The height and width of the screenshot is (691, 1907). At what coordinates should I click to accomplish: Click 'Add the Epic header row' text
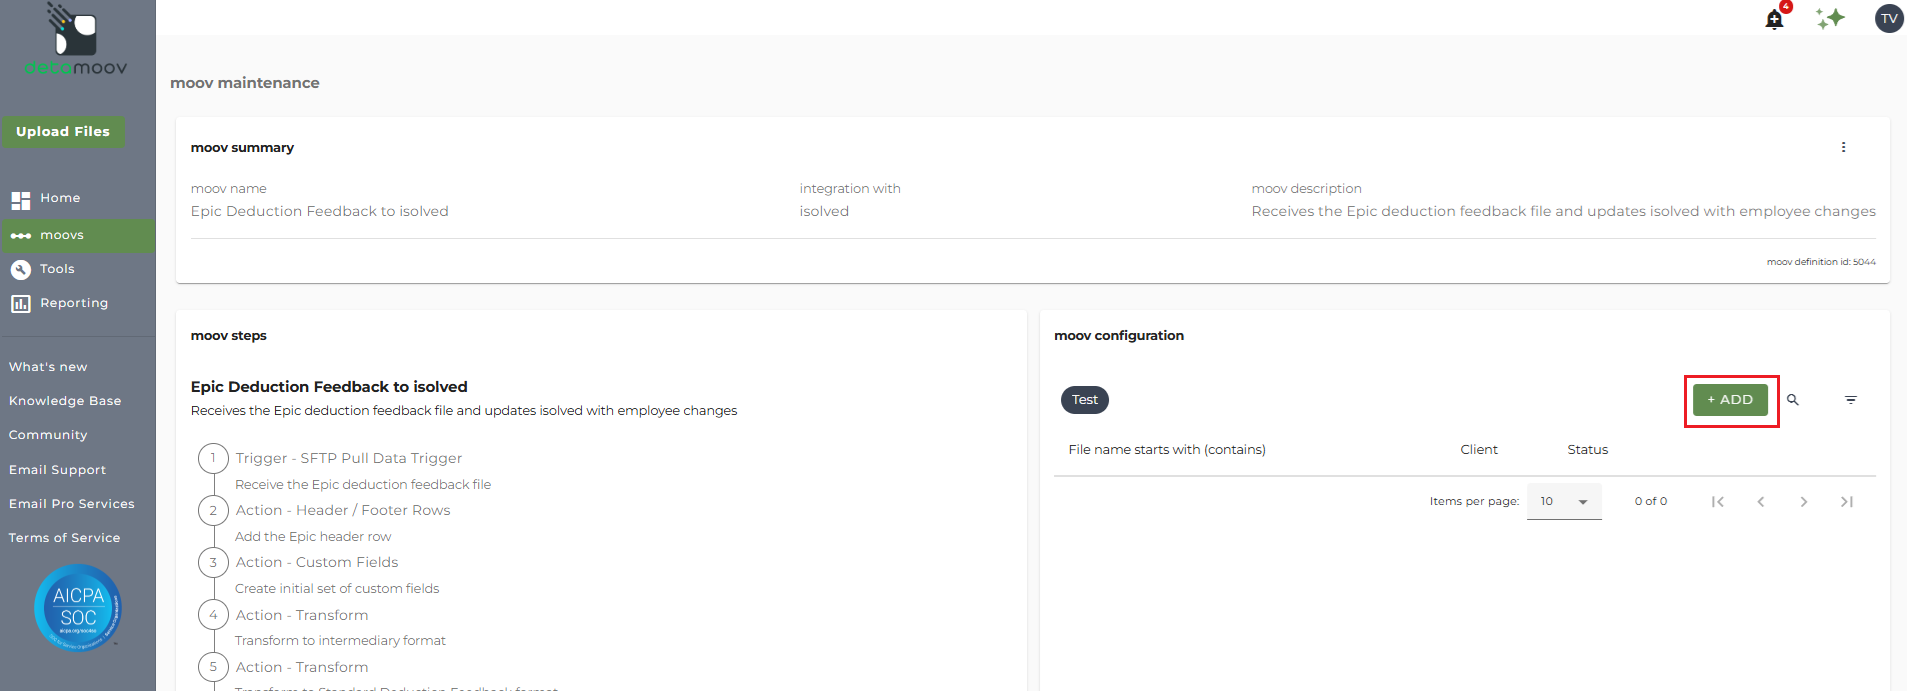313,537
